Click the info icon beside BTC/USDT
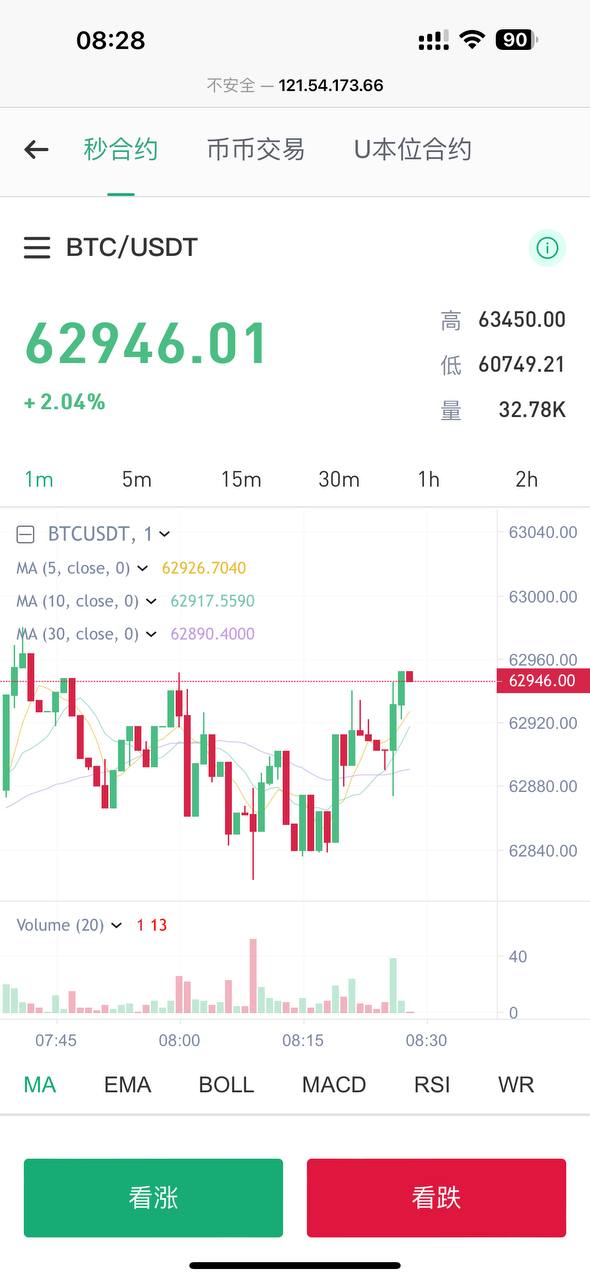This screenshot has width=590, height=1280. tap(546, 247)
